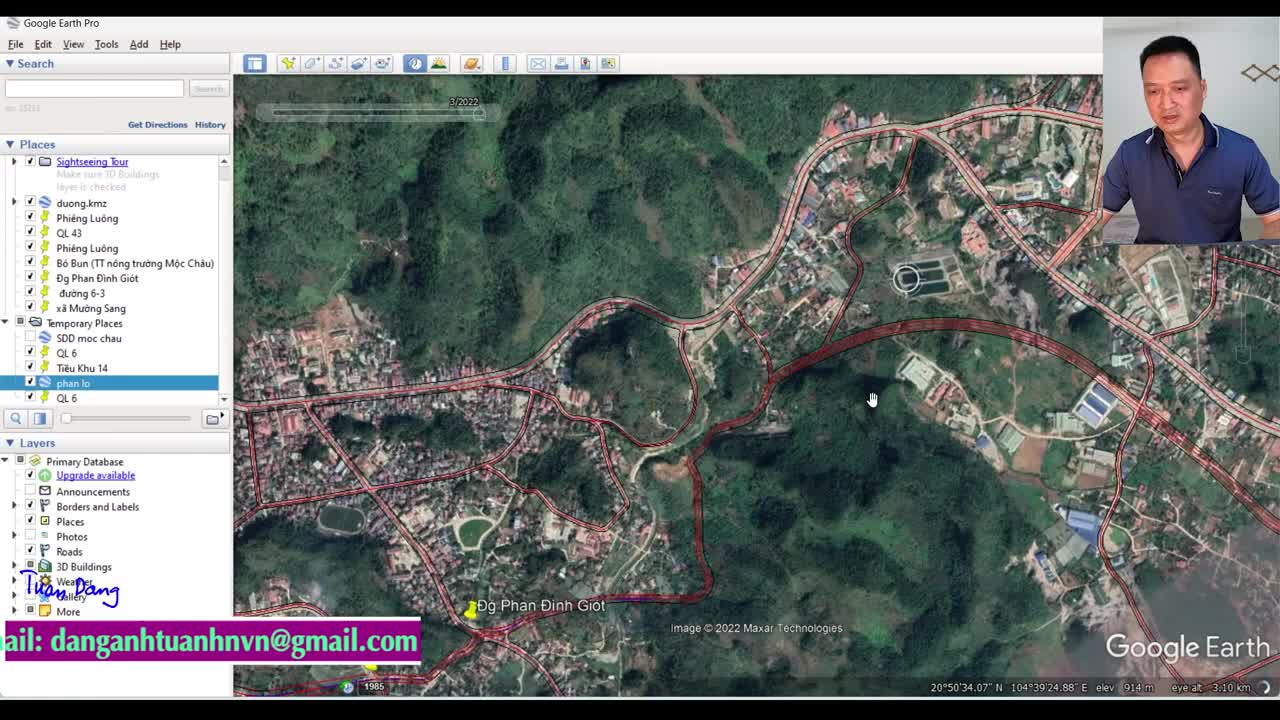Click the pushpin icon beside QL 43
The image size is (1280, 720).
coord(45,233)
